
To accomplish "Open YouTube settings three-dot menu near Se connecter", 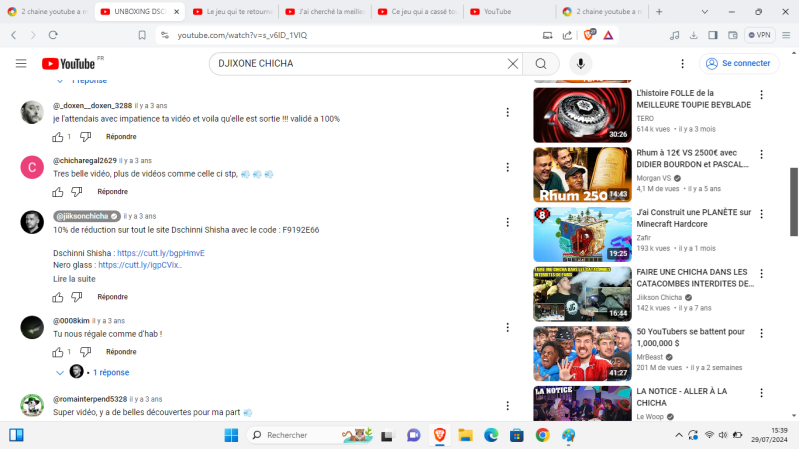I will click(682, 64).
